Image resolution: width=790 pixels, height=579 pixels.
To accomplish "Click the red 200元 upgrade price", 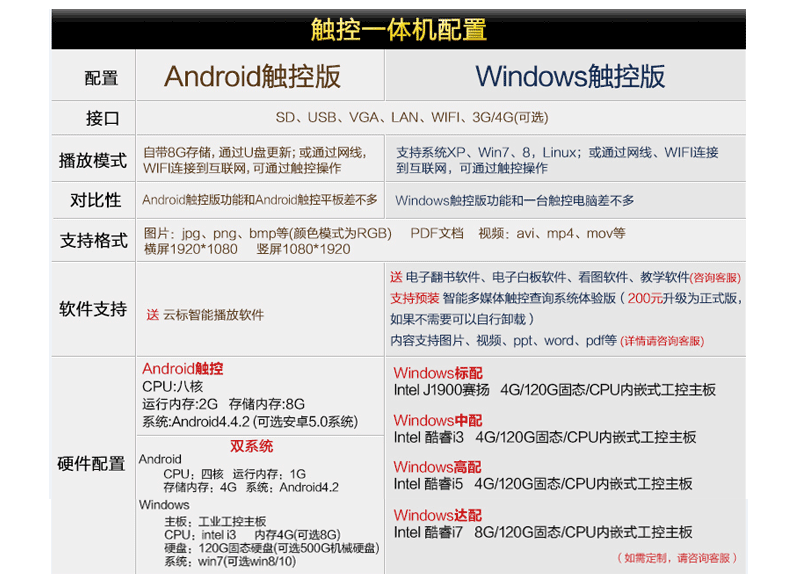I will [643, 298].
